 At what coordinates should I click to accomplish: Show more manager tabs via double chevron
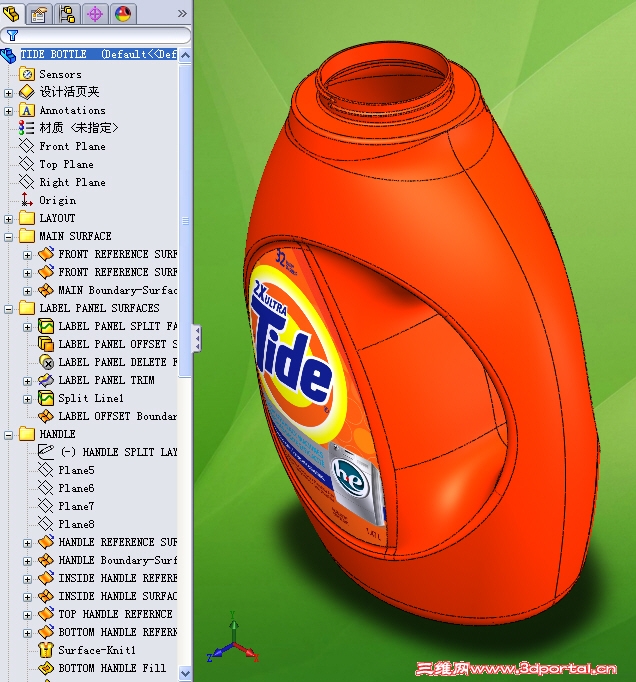pyautogui.click(x=182, y=14)
